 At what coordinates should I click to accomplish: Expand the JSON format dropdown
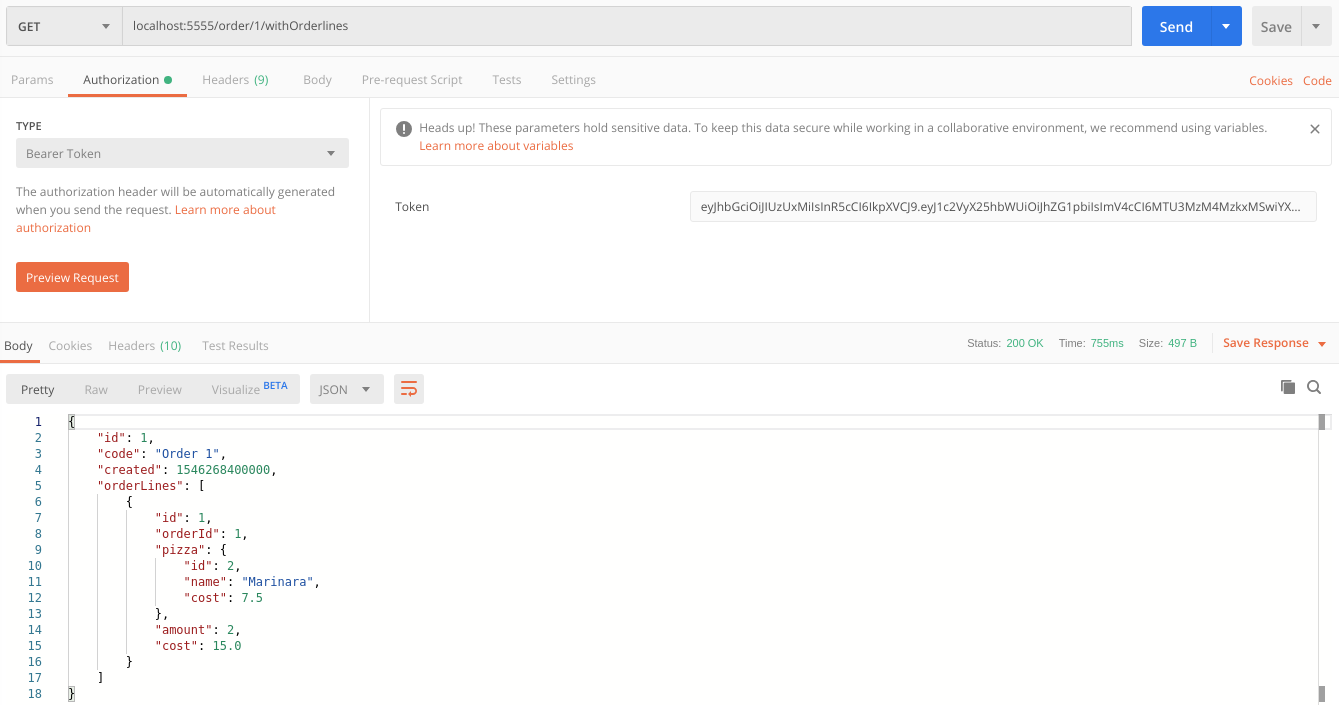coord(346,390)
